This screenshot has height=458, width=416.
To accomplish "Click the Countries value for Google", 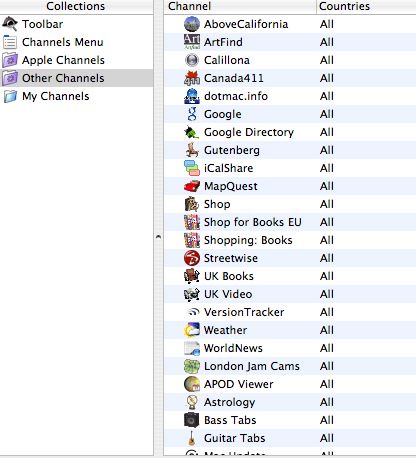I will 327,114.
